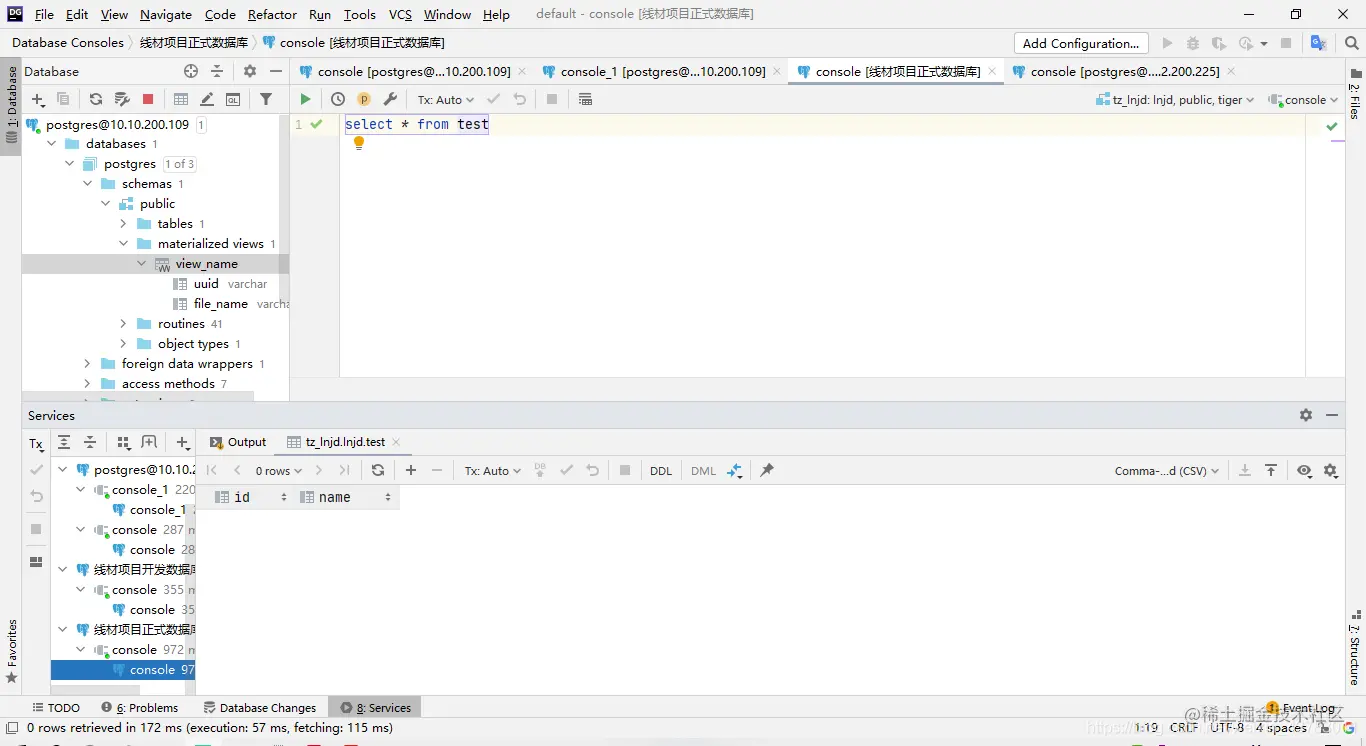Run the SQL query with Execute button
Screen dimensions: 1366x746
(305, 99)
